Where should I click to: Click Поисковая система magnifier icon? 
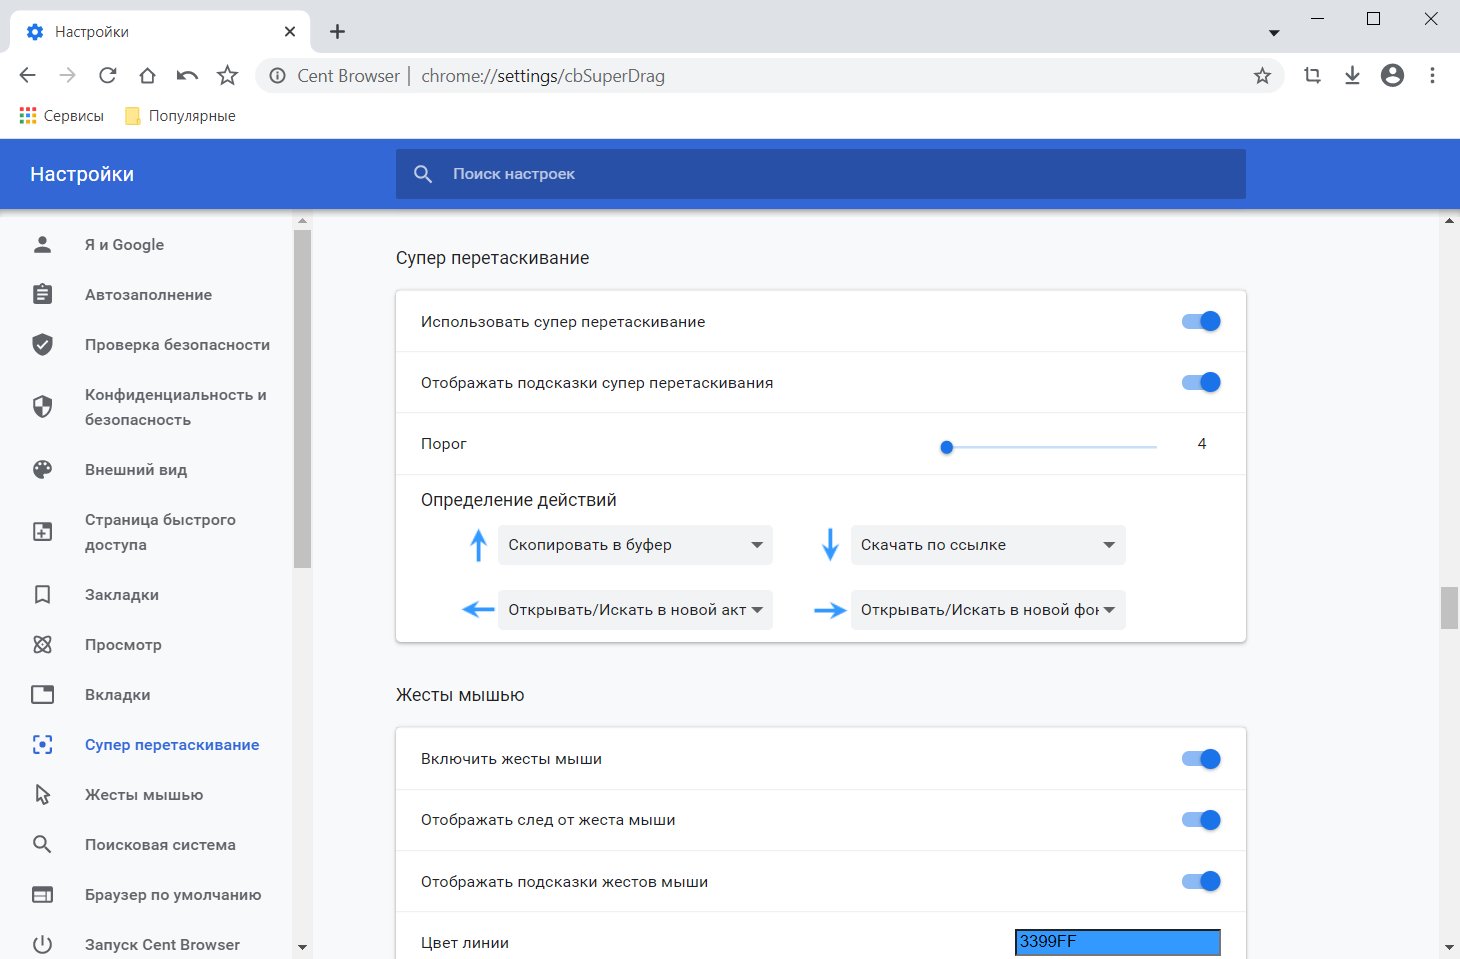[x=42, y=845]
